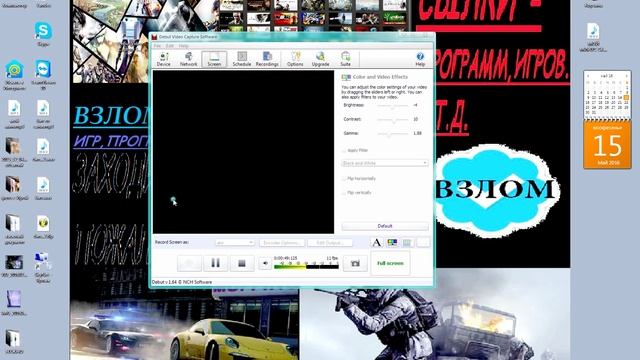Viewport: 640px width, 360px height.
Task: Click the Gamma slider
Action: click(393, 133)
